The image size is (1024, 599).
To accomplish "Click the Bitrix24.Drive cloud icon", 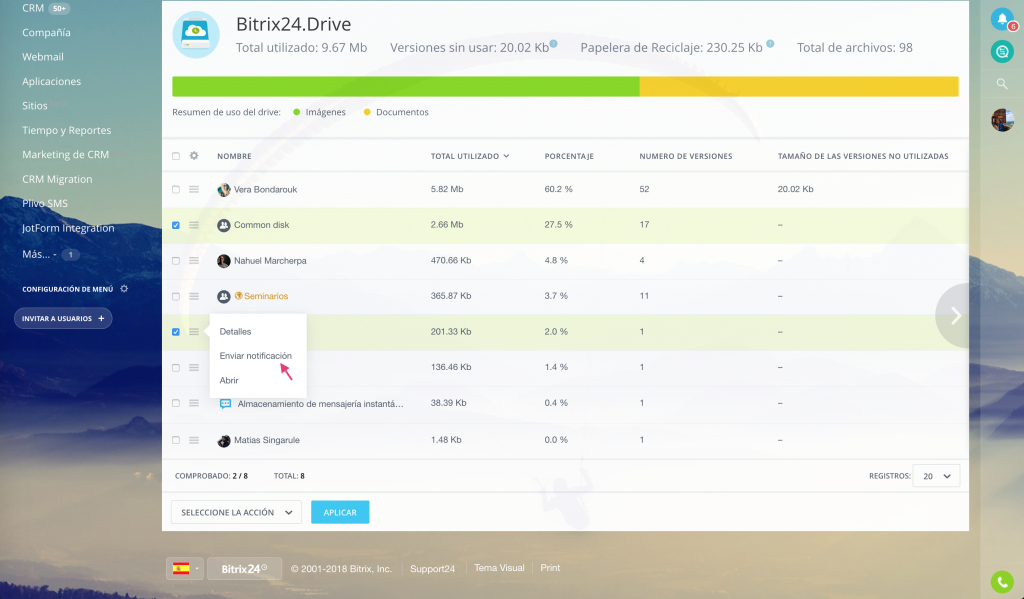I will pos(196,35).
